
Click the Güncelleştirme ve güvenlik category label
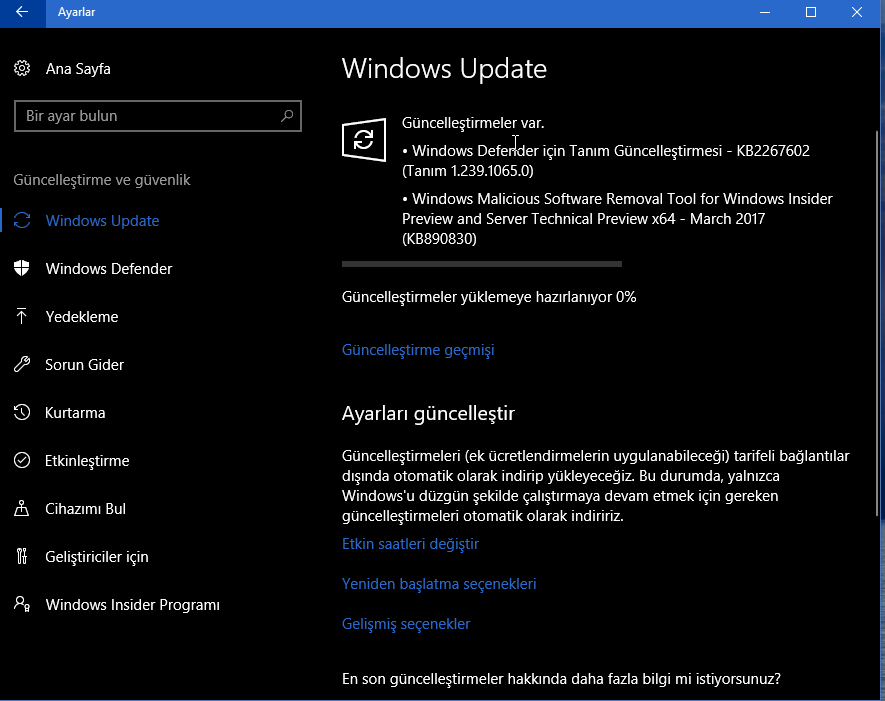click(102, 180)
